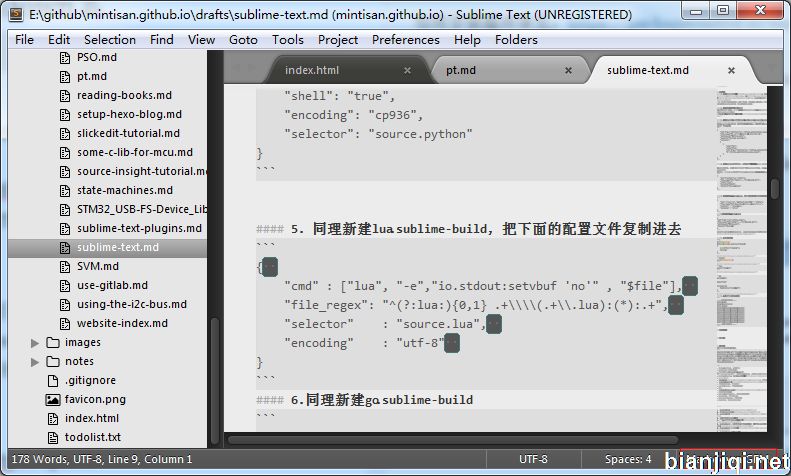Click the file icon beside index.html in sidebar
This screenshot has width=791, height=476.
point(53,419)
